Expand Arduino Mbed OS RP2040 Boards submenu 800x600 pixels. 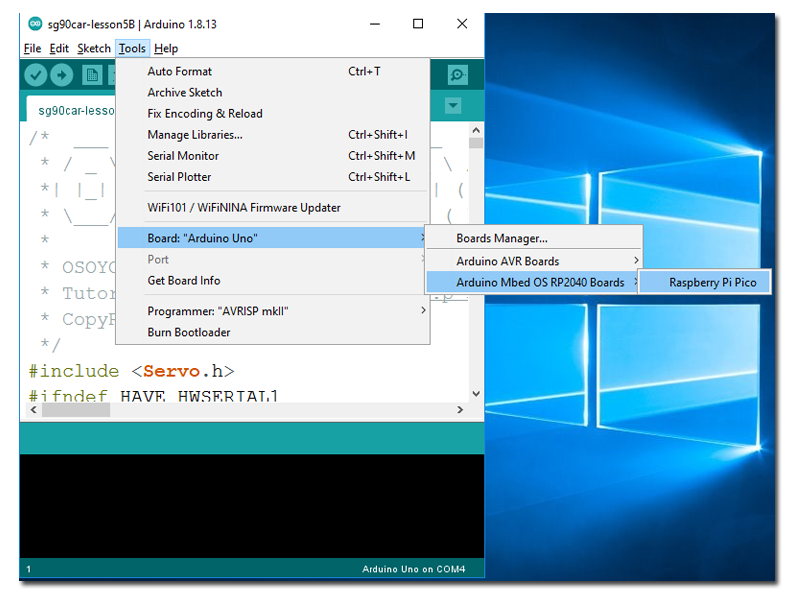[534, 282]
